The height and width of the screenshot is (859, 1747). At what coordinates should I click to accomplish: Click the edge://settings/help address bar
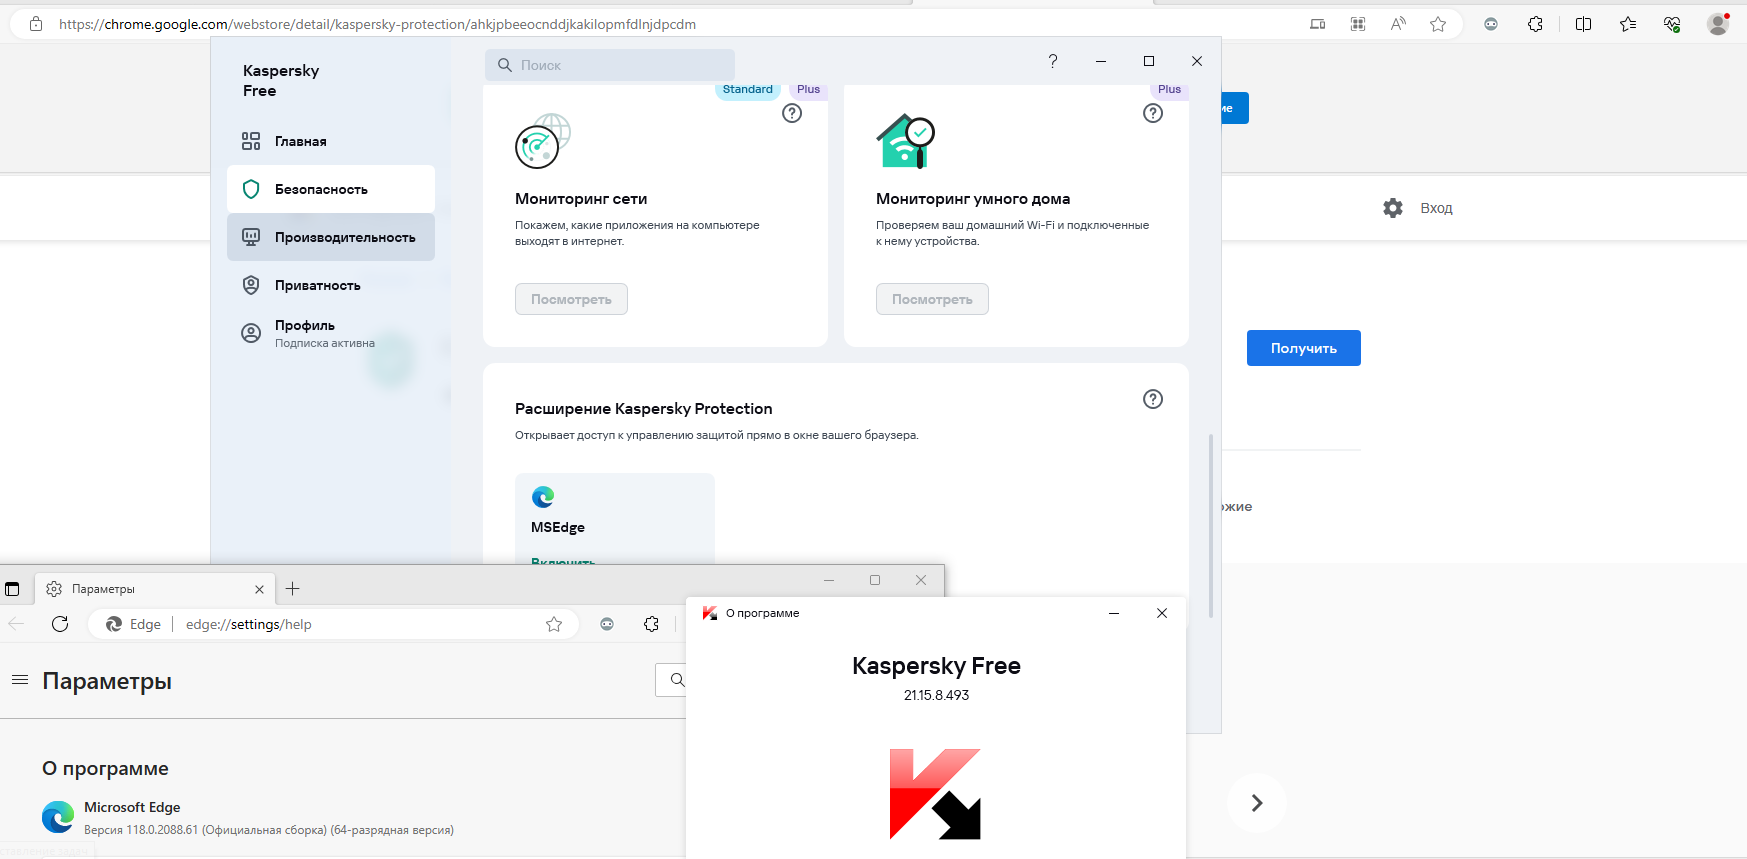[335, 624]
